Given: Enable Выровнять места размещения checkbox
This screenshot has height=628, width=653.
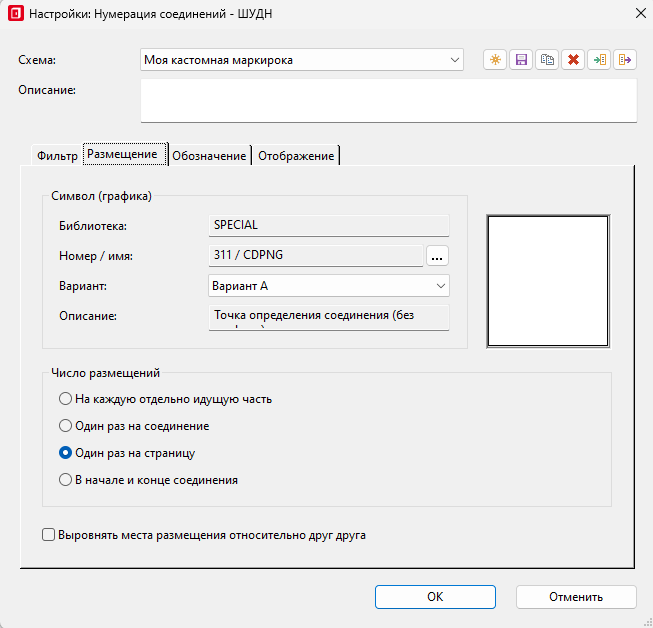Looking at the screenshot, I should click(x=204, y=535).
